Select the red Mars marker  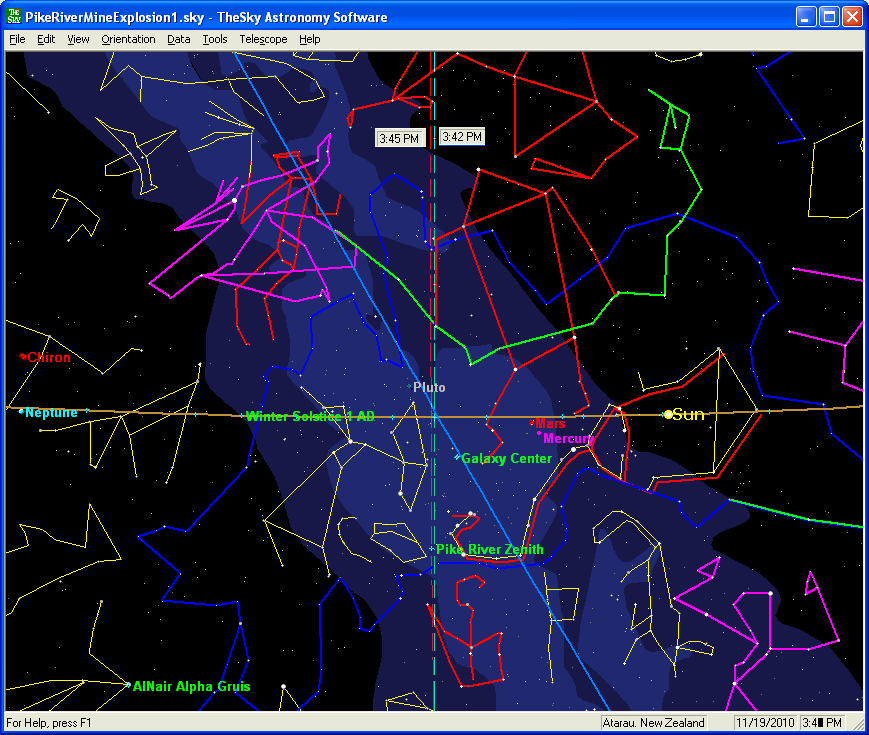coord(531,423)
